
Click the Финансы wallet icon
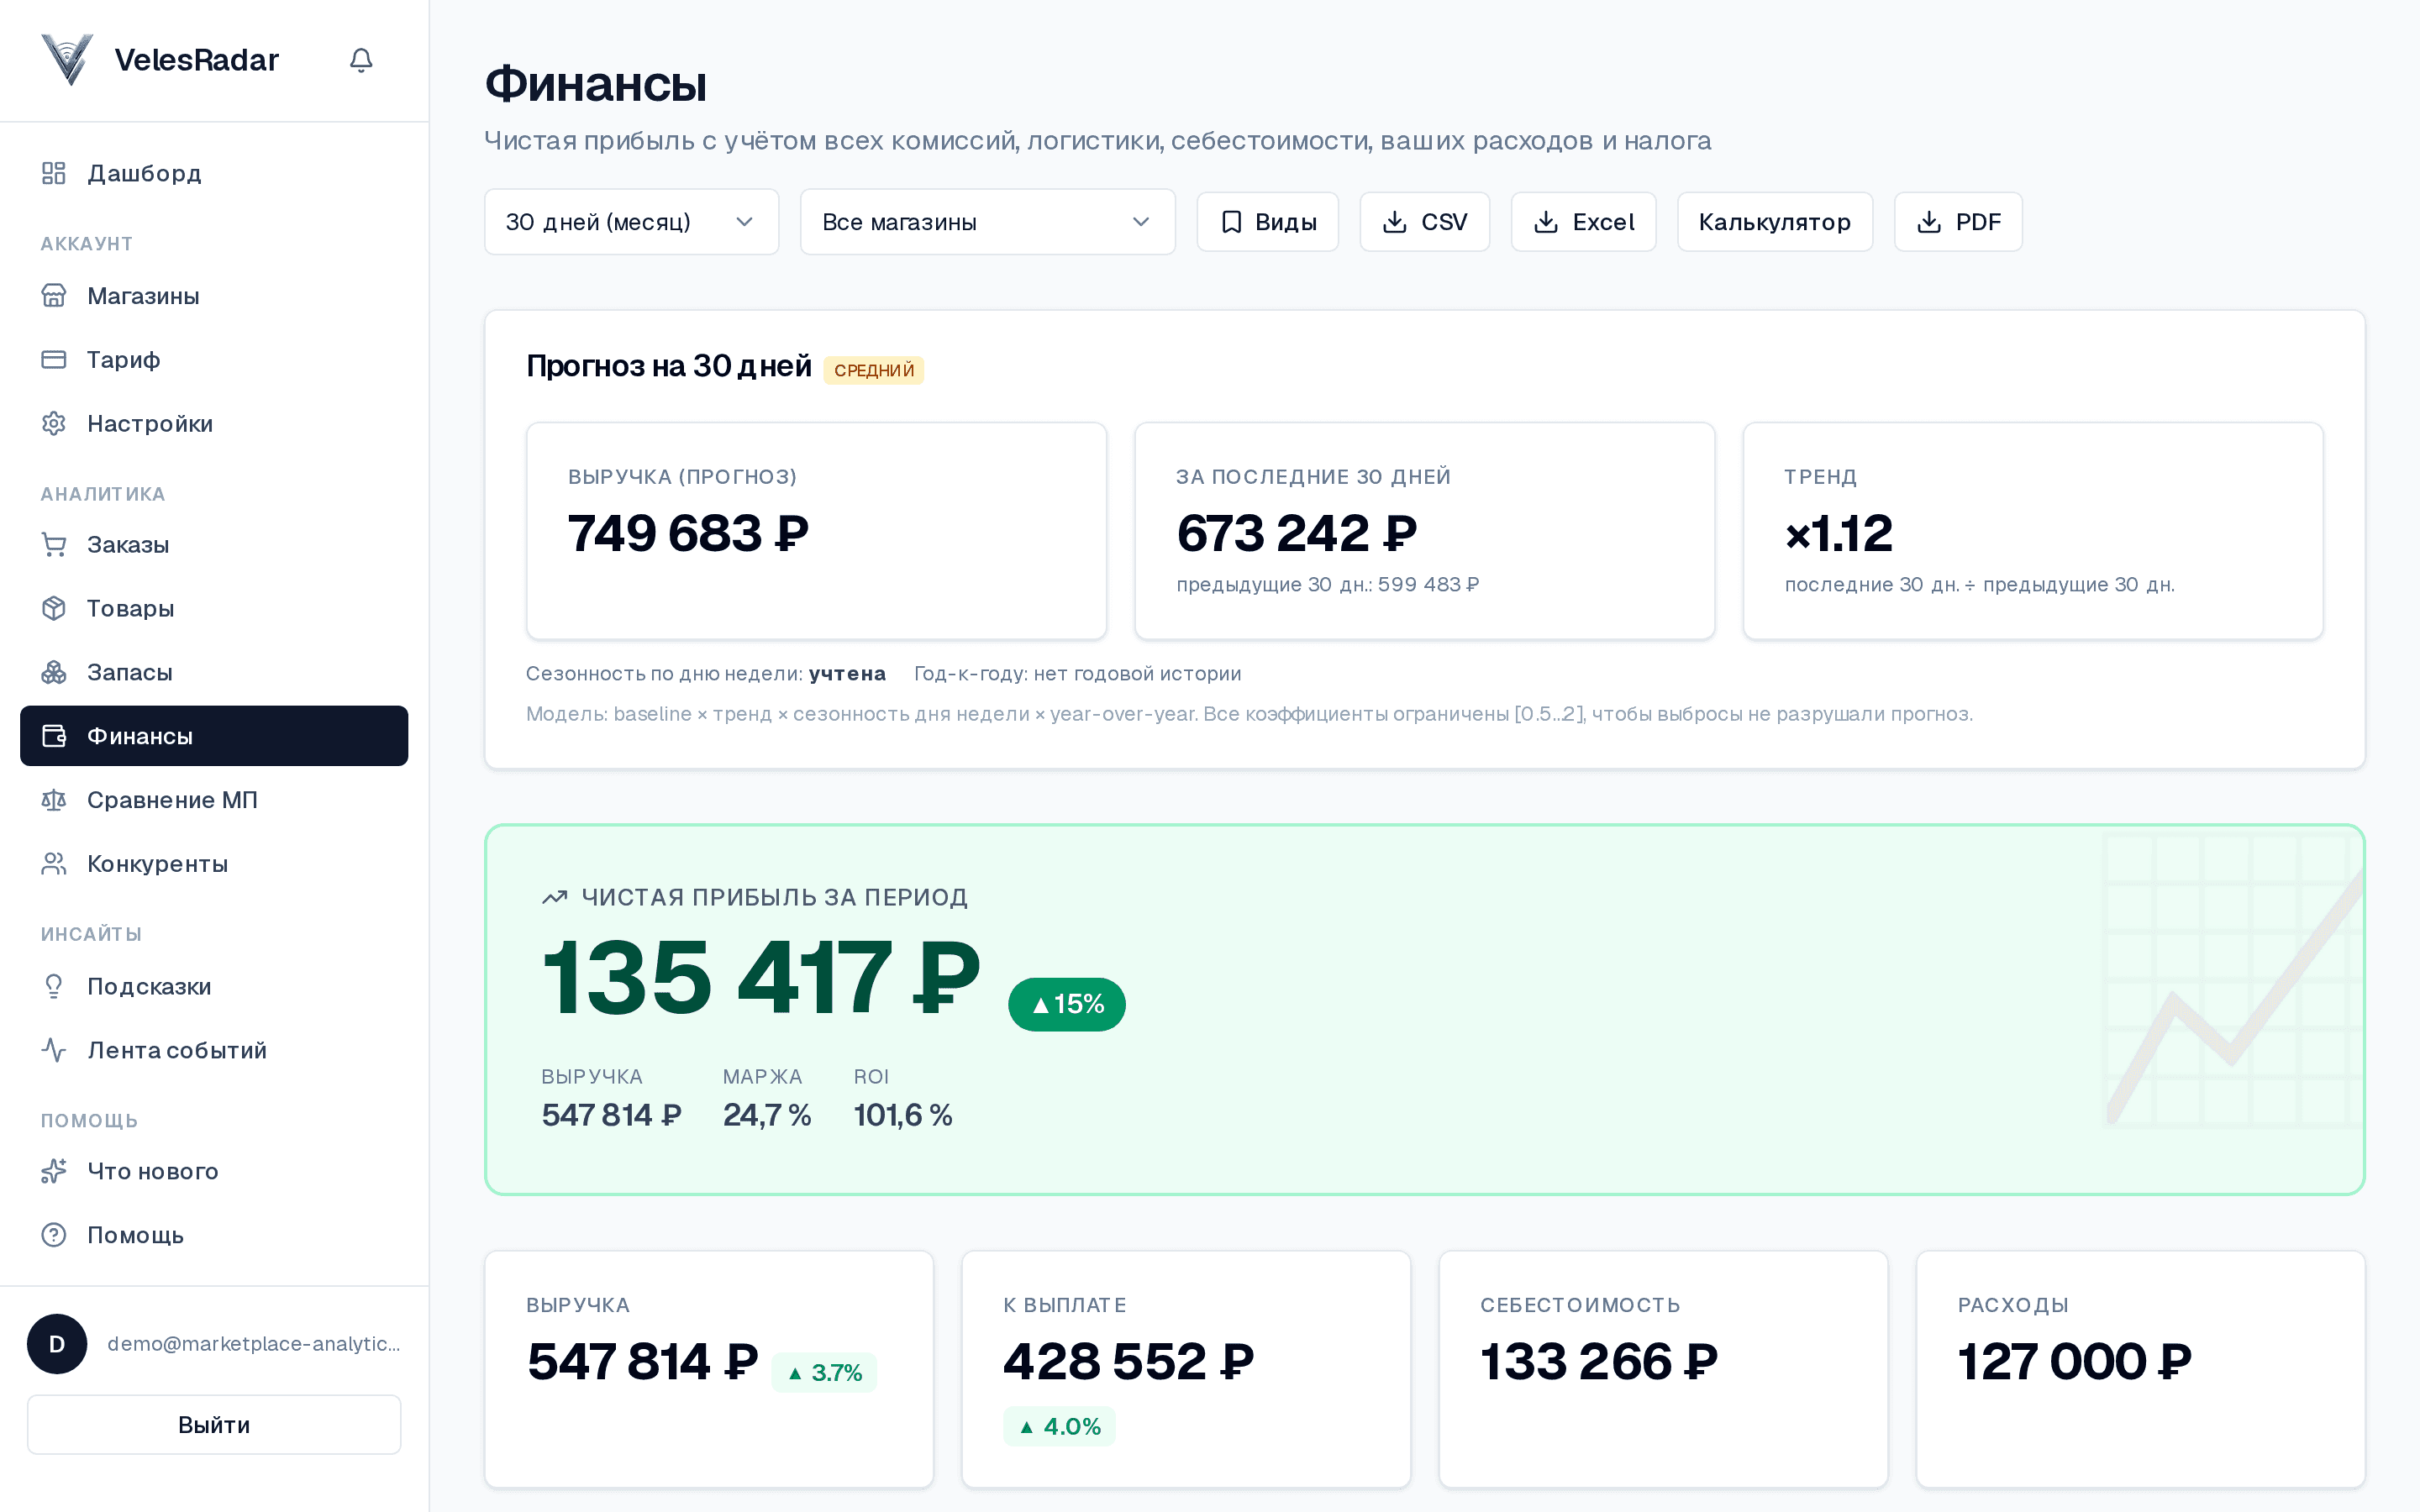tap(54, 736)
